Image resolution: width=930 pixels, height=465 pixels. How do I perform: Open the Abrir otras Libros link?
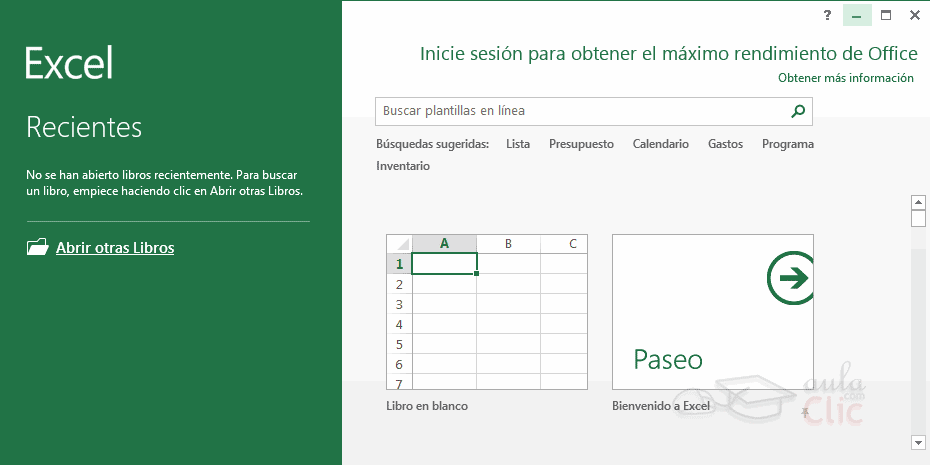114,248
